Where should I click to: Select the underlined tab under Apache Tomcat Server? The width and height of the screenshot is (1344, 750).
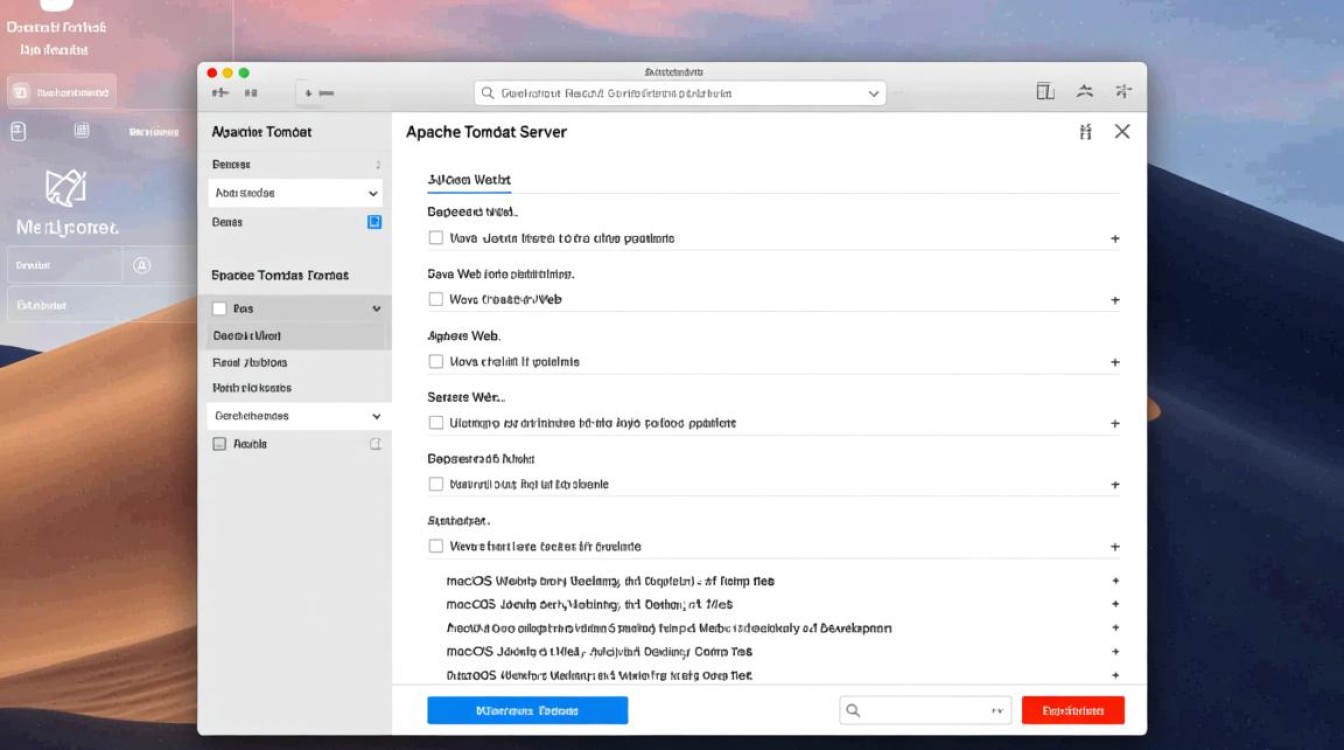point(469,180)
